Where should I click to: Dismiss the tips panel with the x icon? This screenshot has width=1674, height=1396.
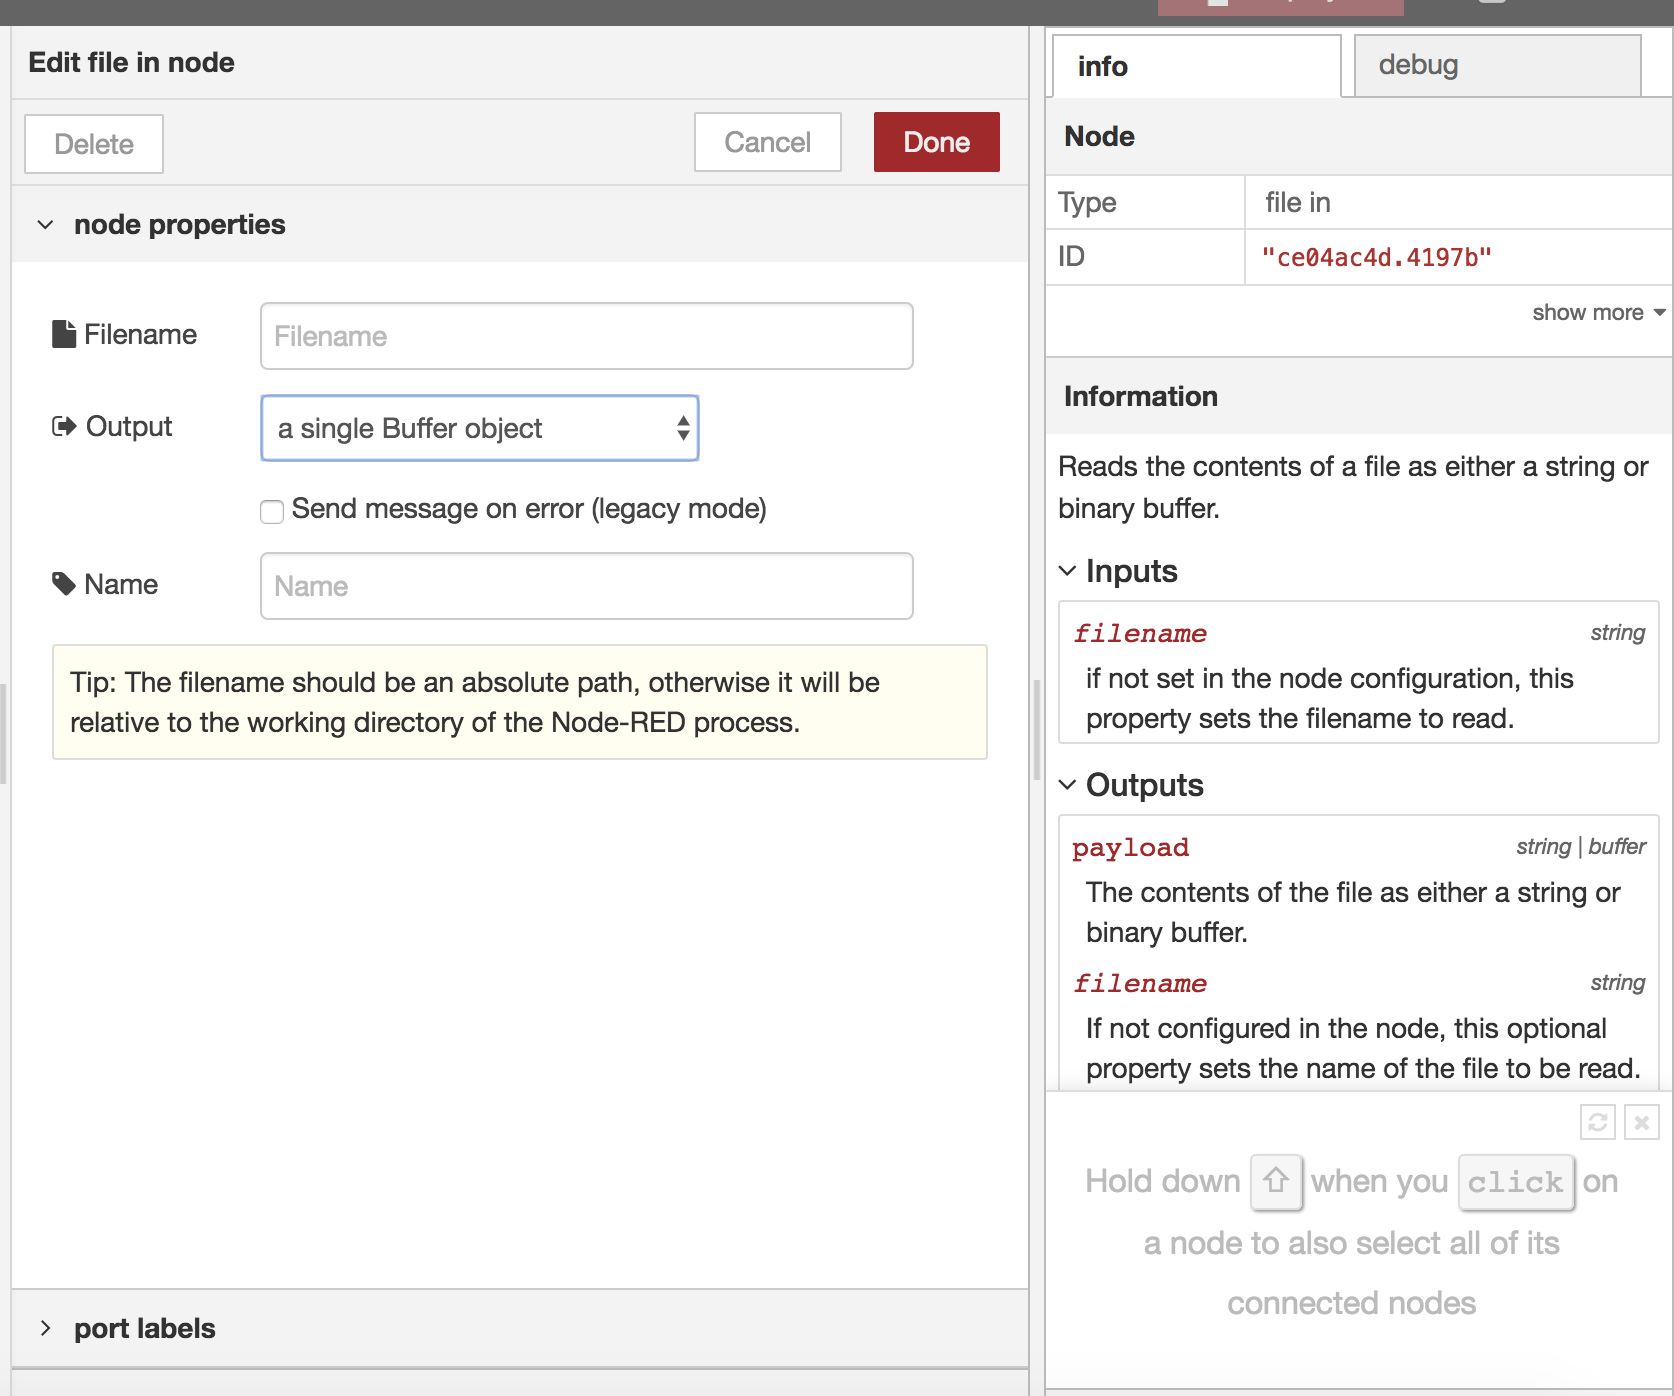(x=1641, y=1121)
